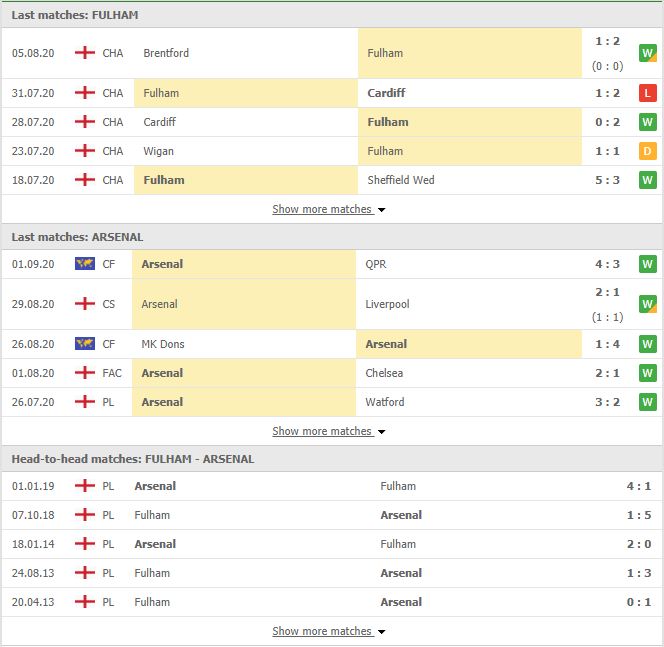This screenshot has height=647, width=664.
Task: Click W badge for Arsenal–Liverpool match
Action: coord(647,304)
